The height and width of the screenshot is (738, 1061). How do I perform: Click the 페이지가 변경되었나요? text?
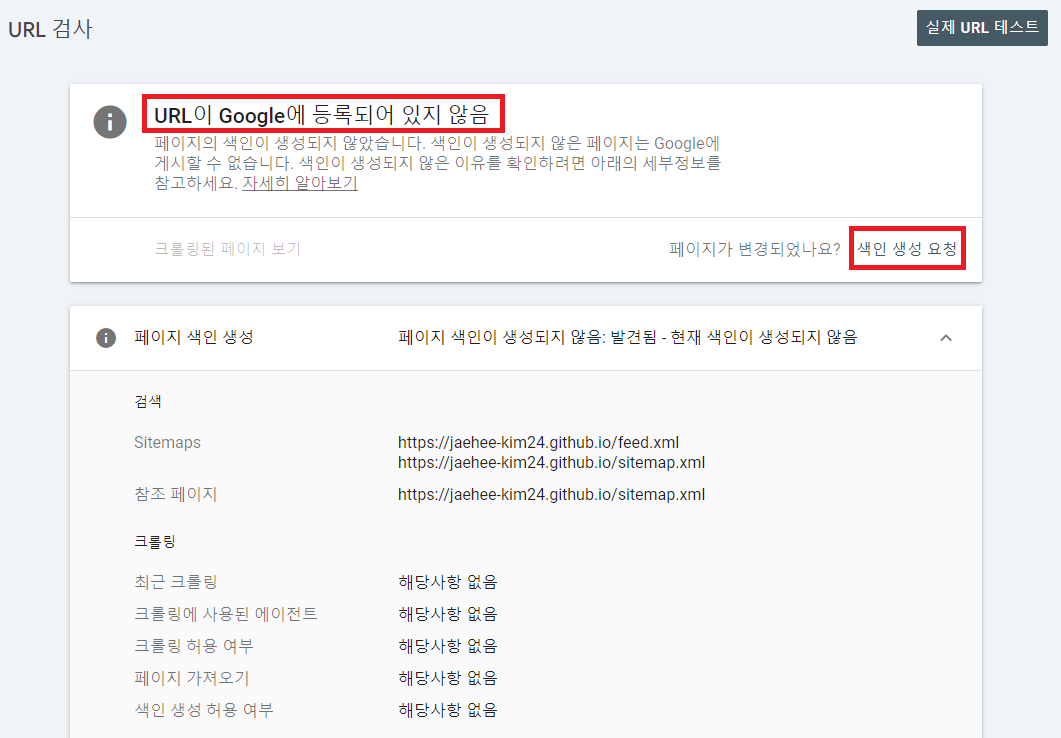[x=754, y=248]
